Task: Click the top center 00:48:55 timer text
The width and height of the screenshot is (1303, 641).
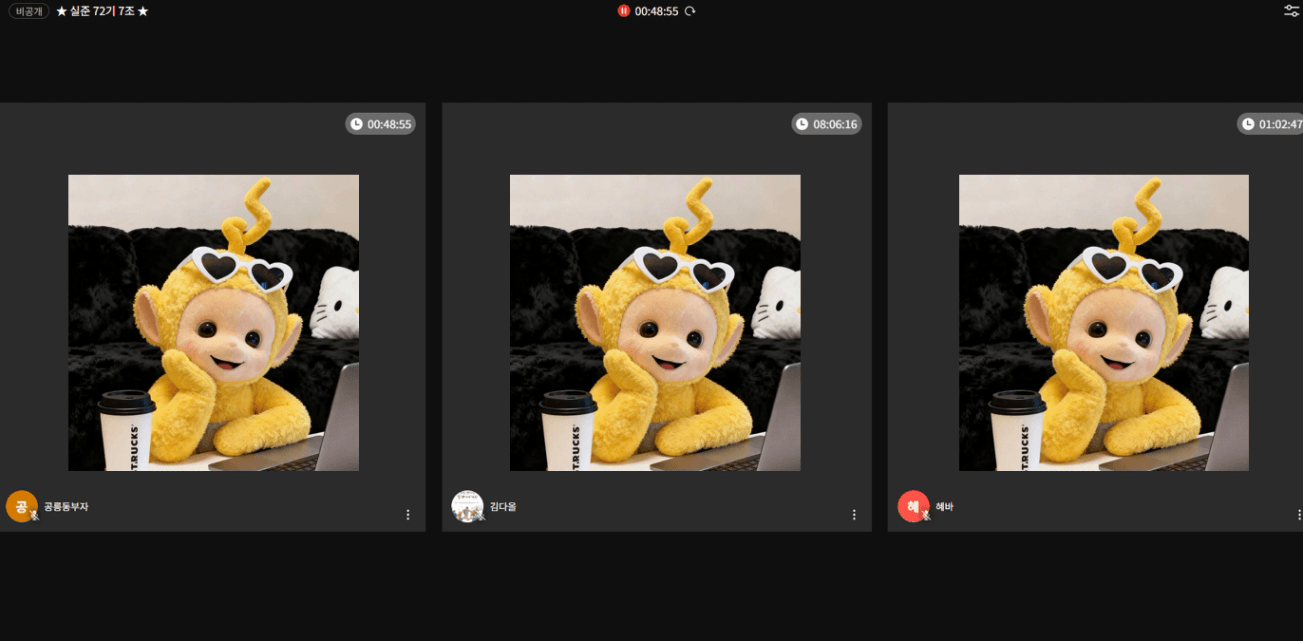Action: (656, 11)
